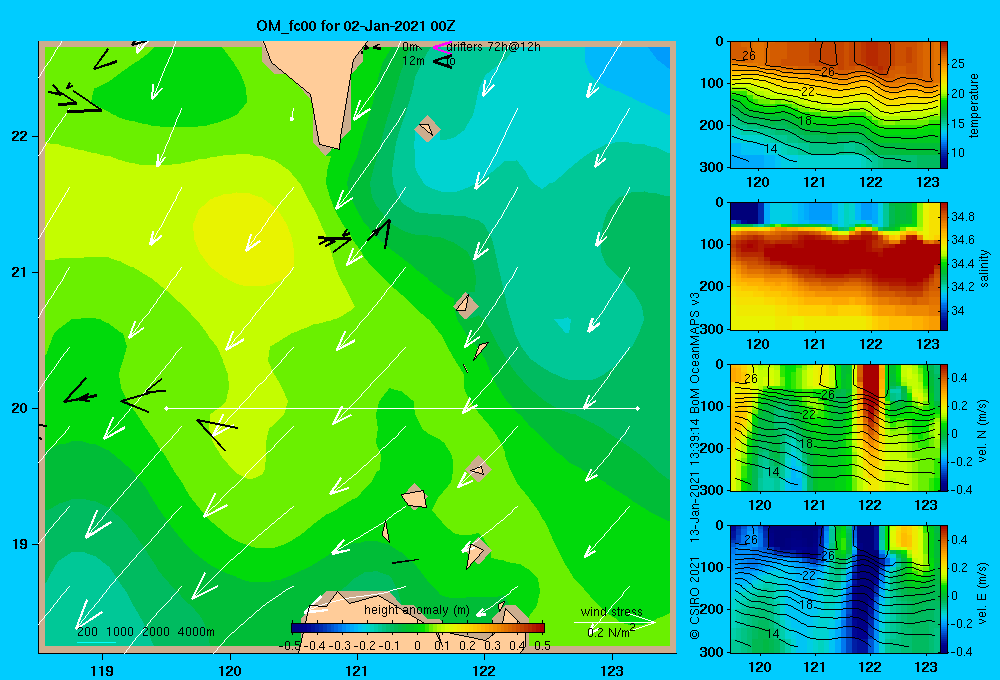Screen dimensions: 1000x680
Task: Click the '200 1000 2000 4000m' depth legend
Action: tap(146, 632)
